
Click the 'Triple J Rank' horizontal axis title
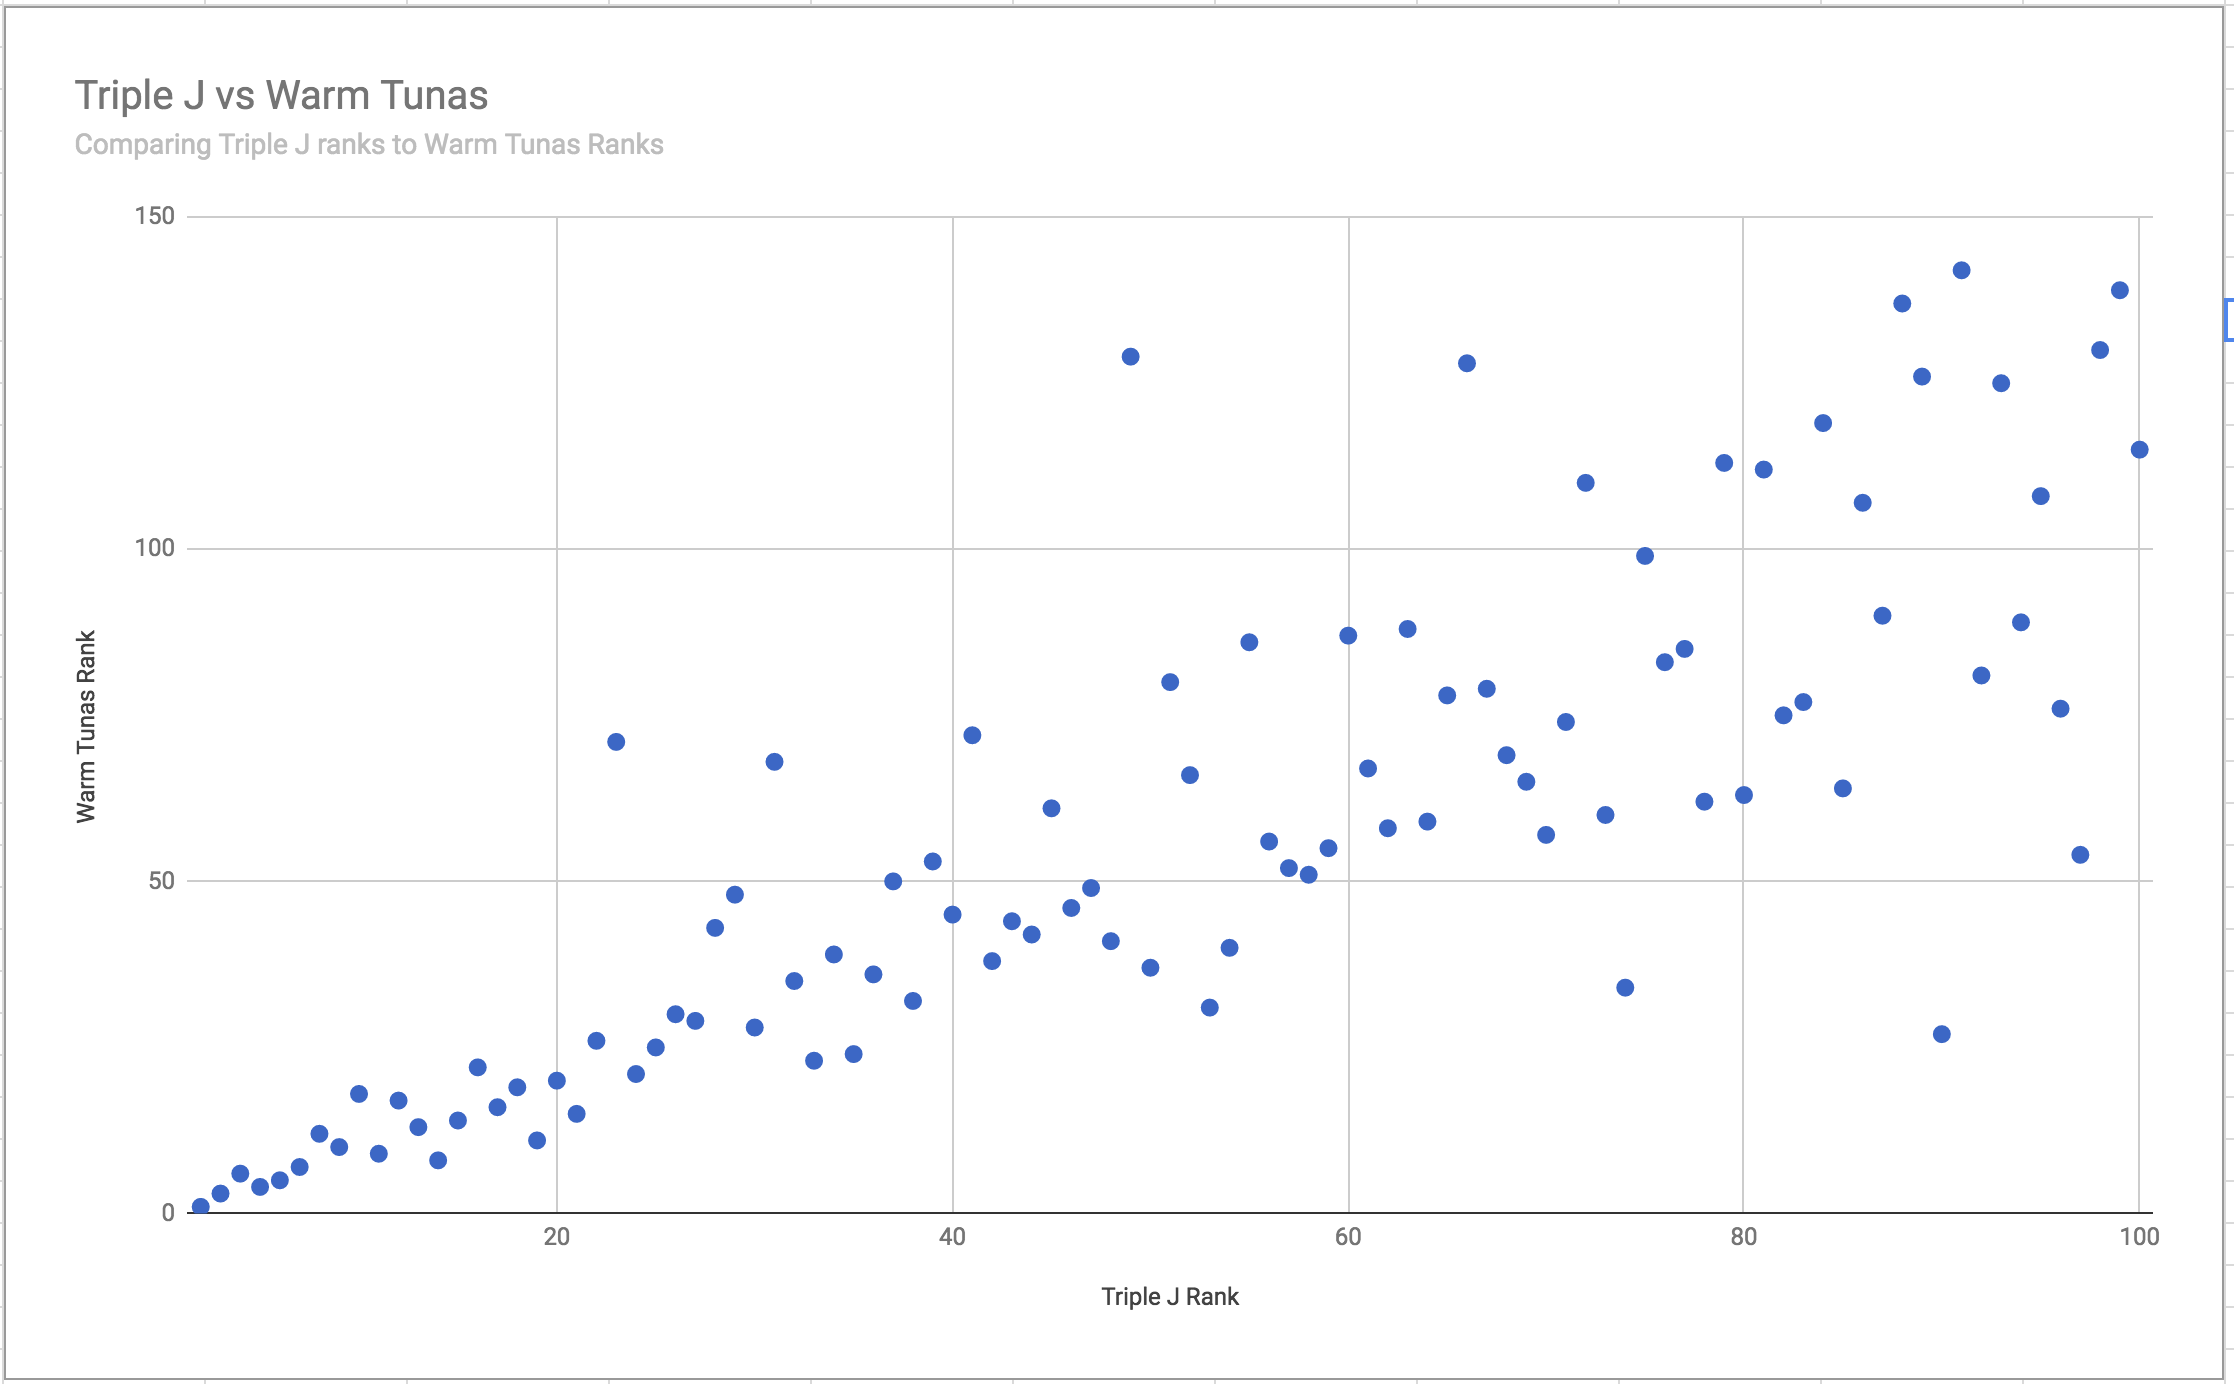pyautogui.click(x=1170, y=1297)
